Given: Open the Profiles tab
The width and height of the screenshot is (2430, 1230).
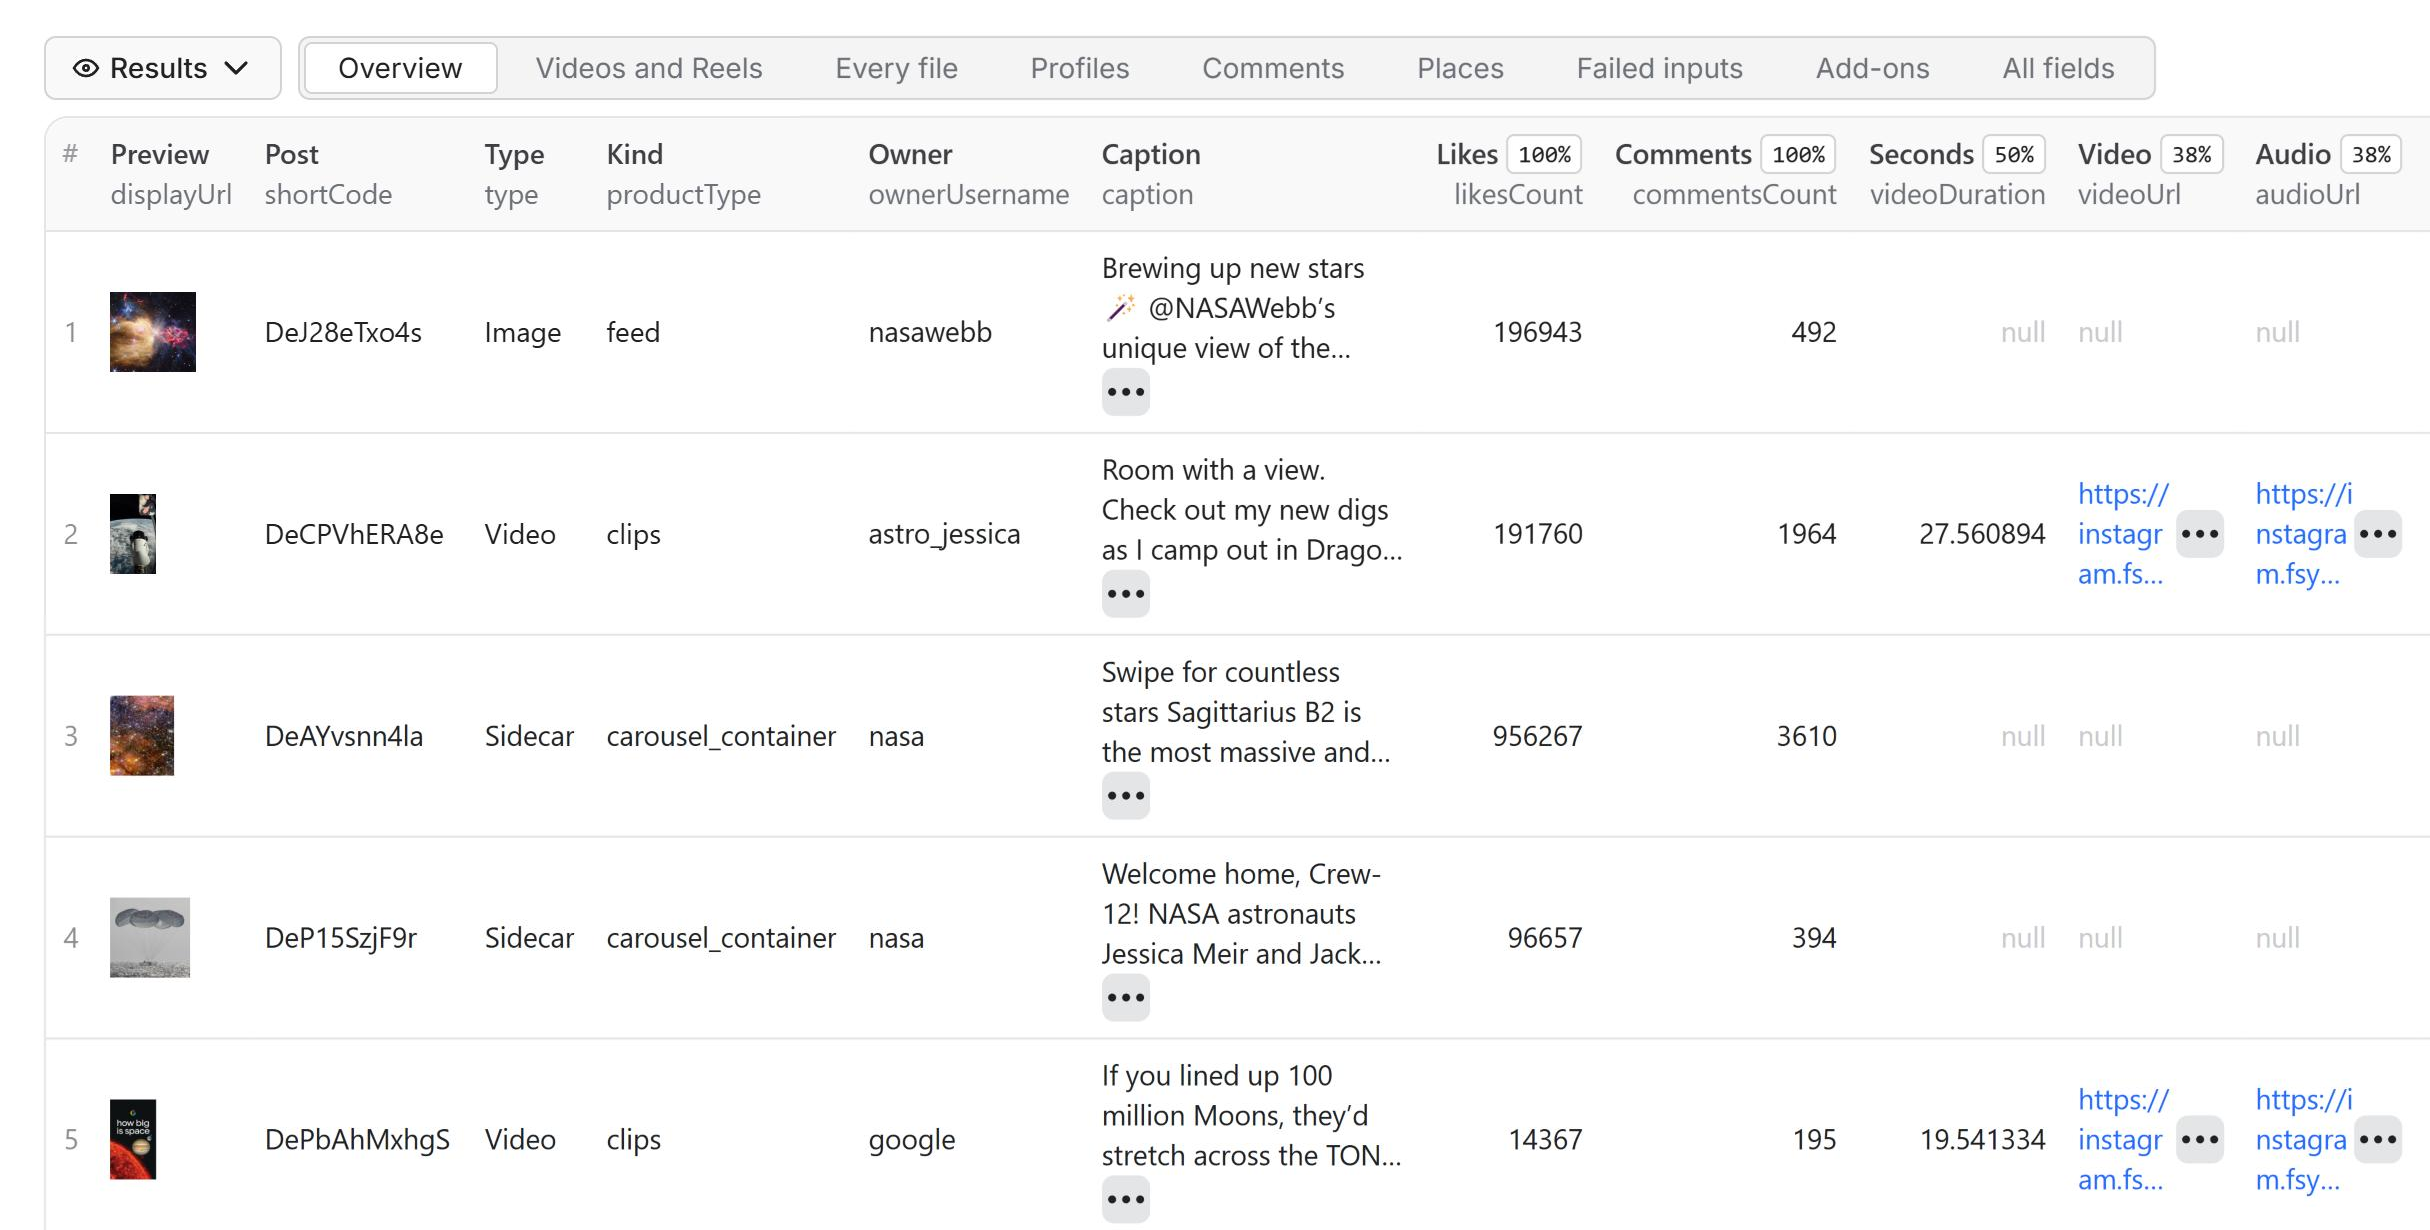Looking at the screenshot, I should point(1080,68).
